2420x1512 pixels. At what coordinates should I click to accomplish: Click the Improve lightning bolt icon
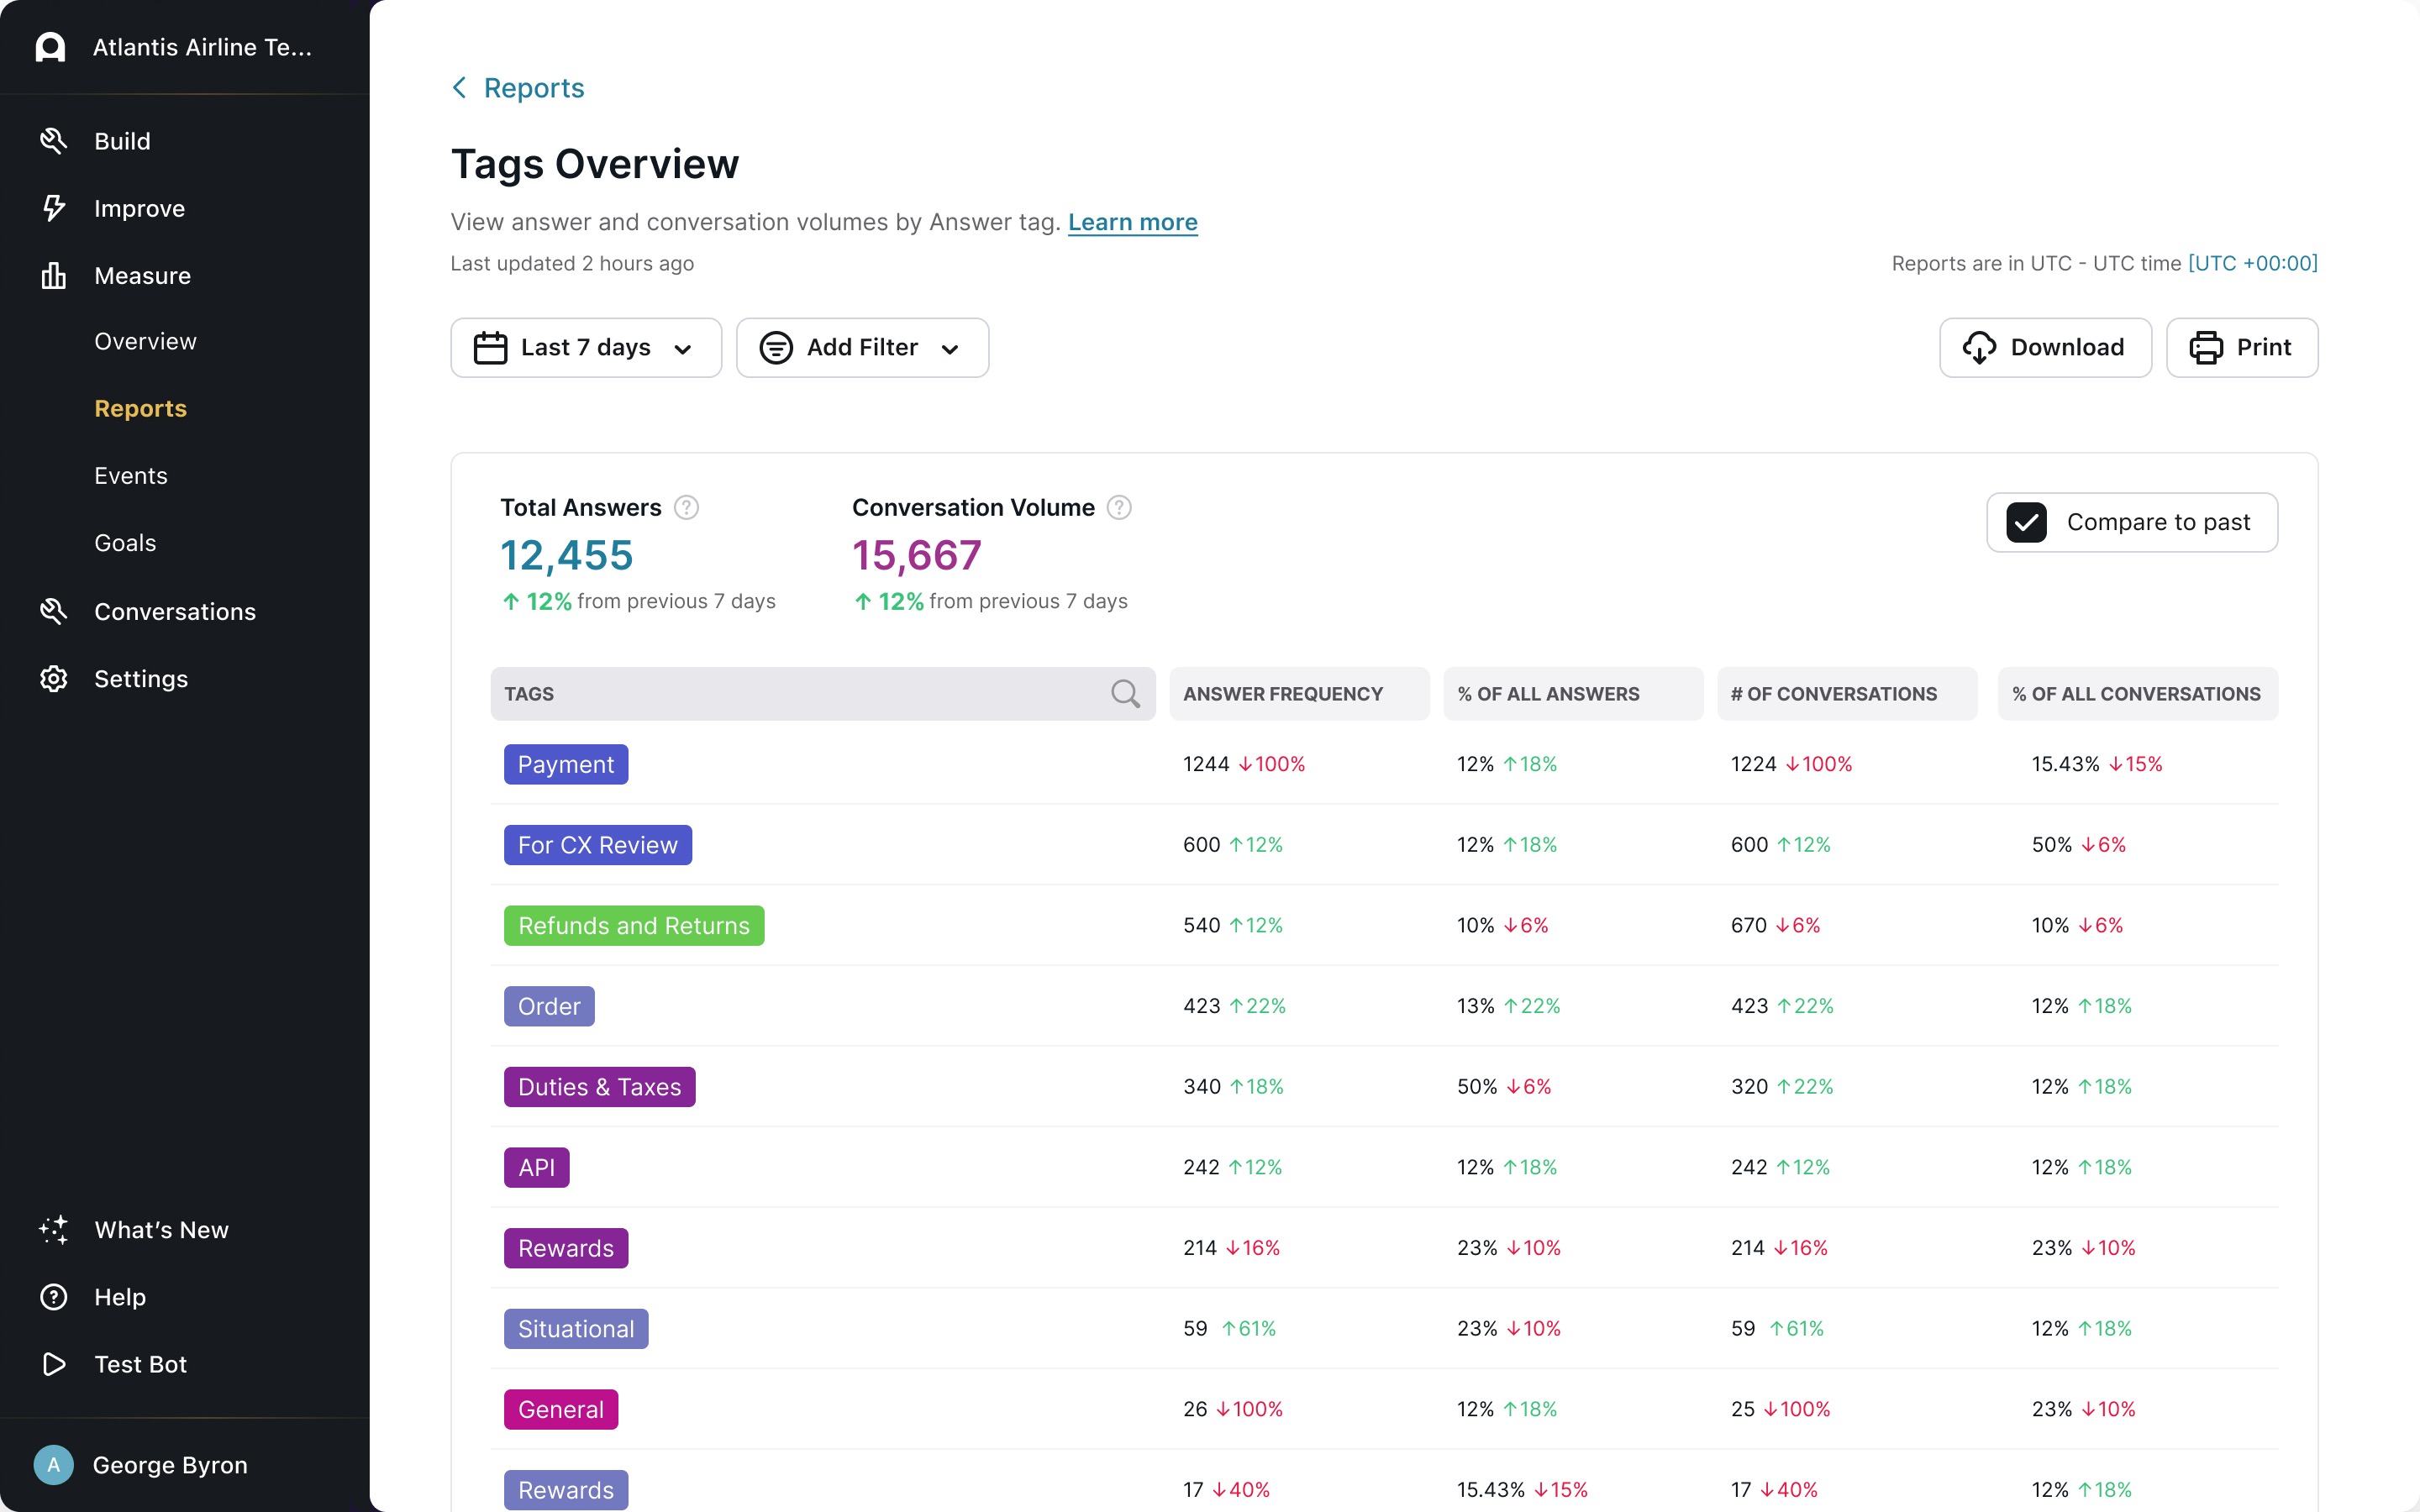pyautogui.click(x=53, y=208)
